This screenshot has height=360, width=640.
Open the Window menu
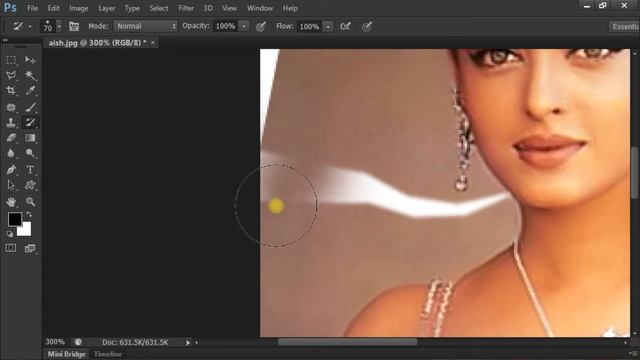point(260,8)
